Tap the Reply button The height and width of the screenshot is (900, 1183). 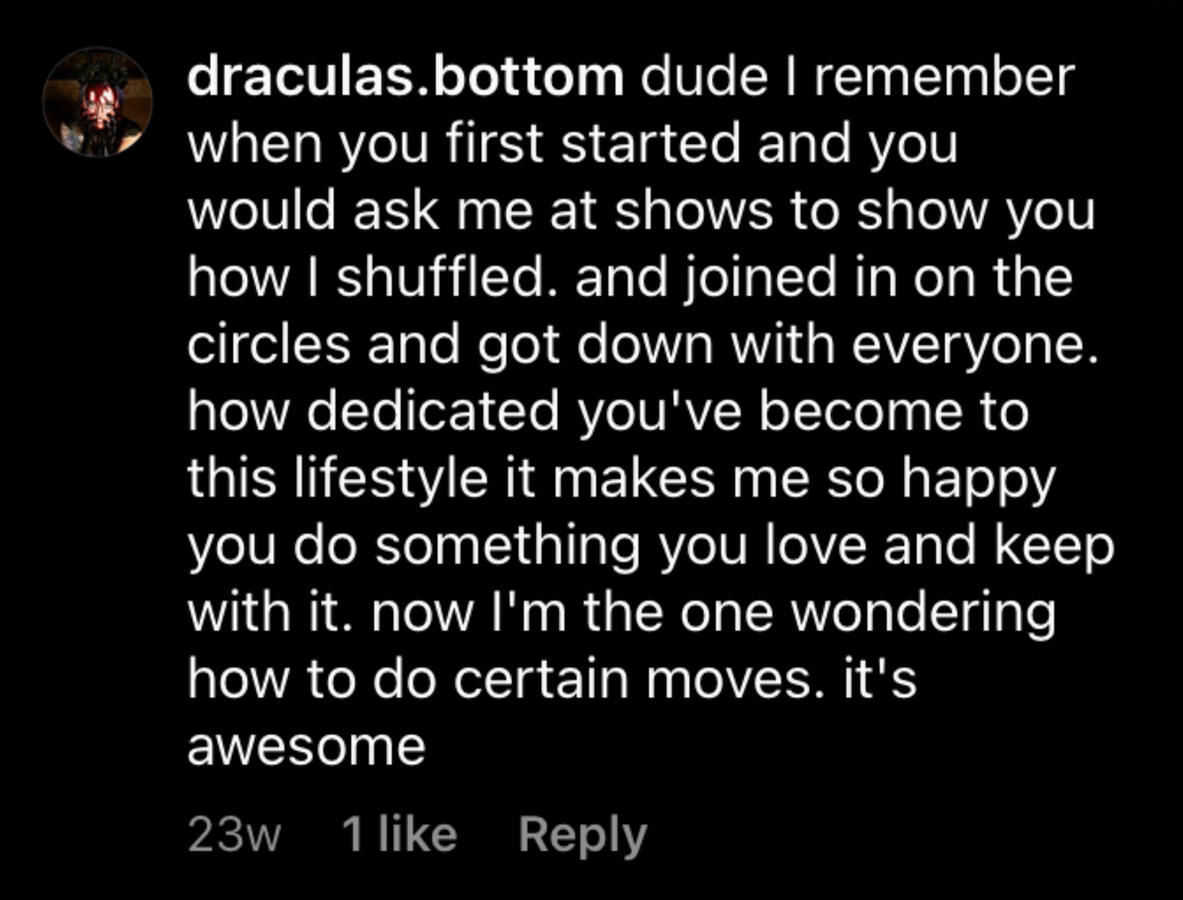(582, 835)
